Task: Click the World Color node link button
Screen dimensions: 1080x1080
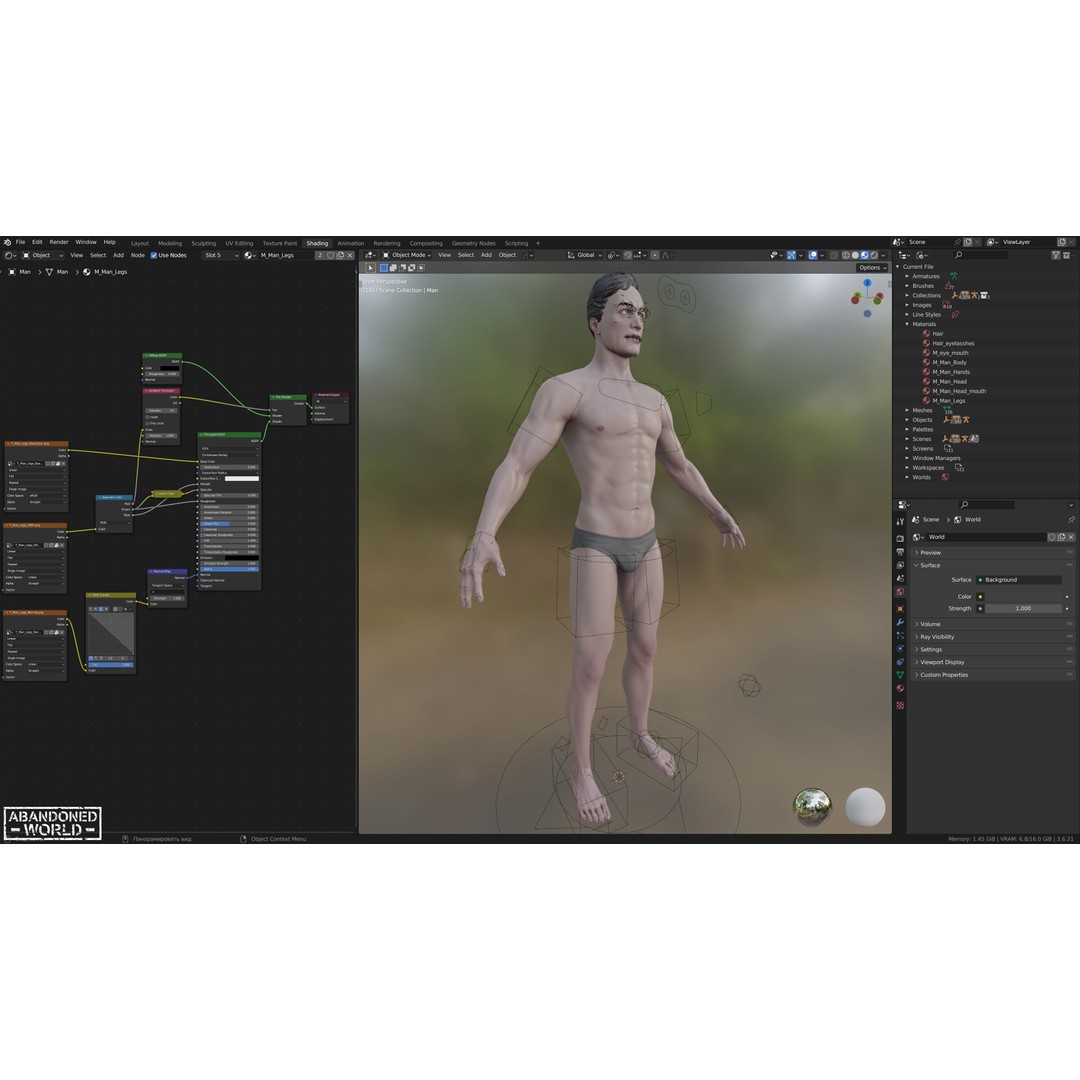Action: click(x=980, y=597)
